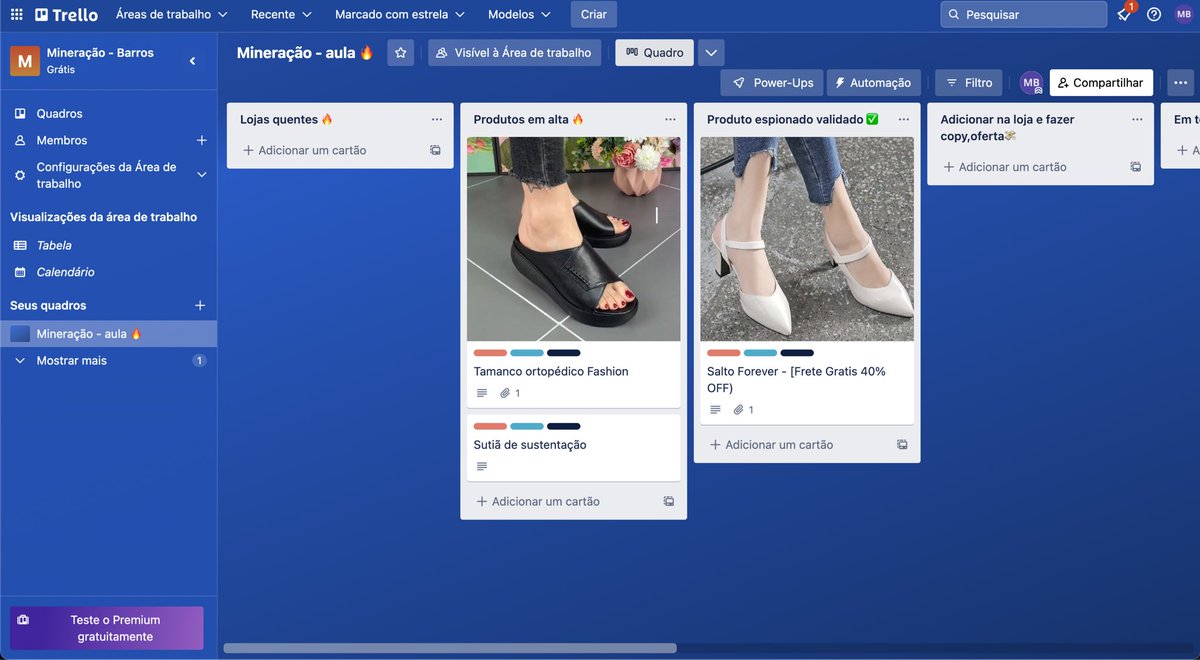
Task: Expand the Áreas de trabalho dropdown
Action: (x=171, y=15)
